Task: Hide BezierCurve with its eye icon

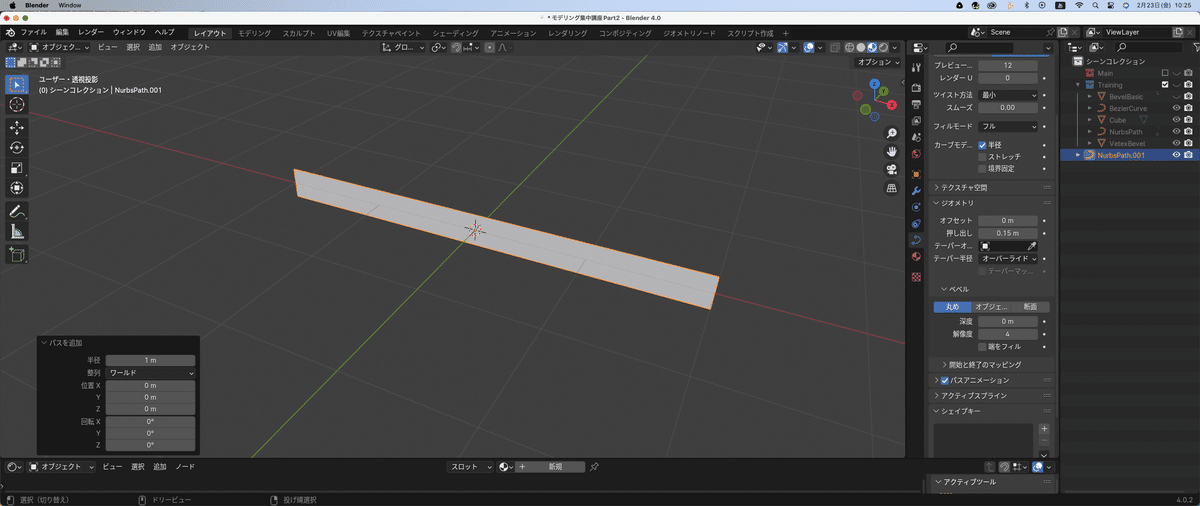Action: (1176, 108)
